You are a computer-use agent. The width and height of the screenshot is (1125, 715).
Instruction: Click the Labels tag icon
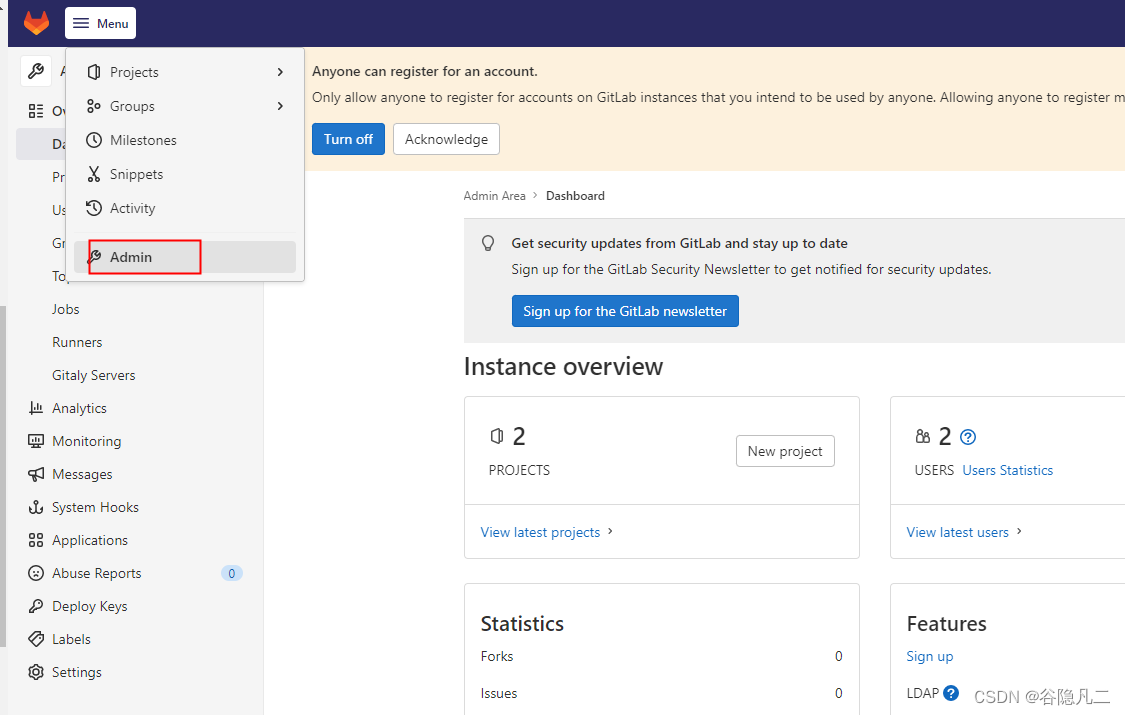pyautogui.click(x=36, y=639)
